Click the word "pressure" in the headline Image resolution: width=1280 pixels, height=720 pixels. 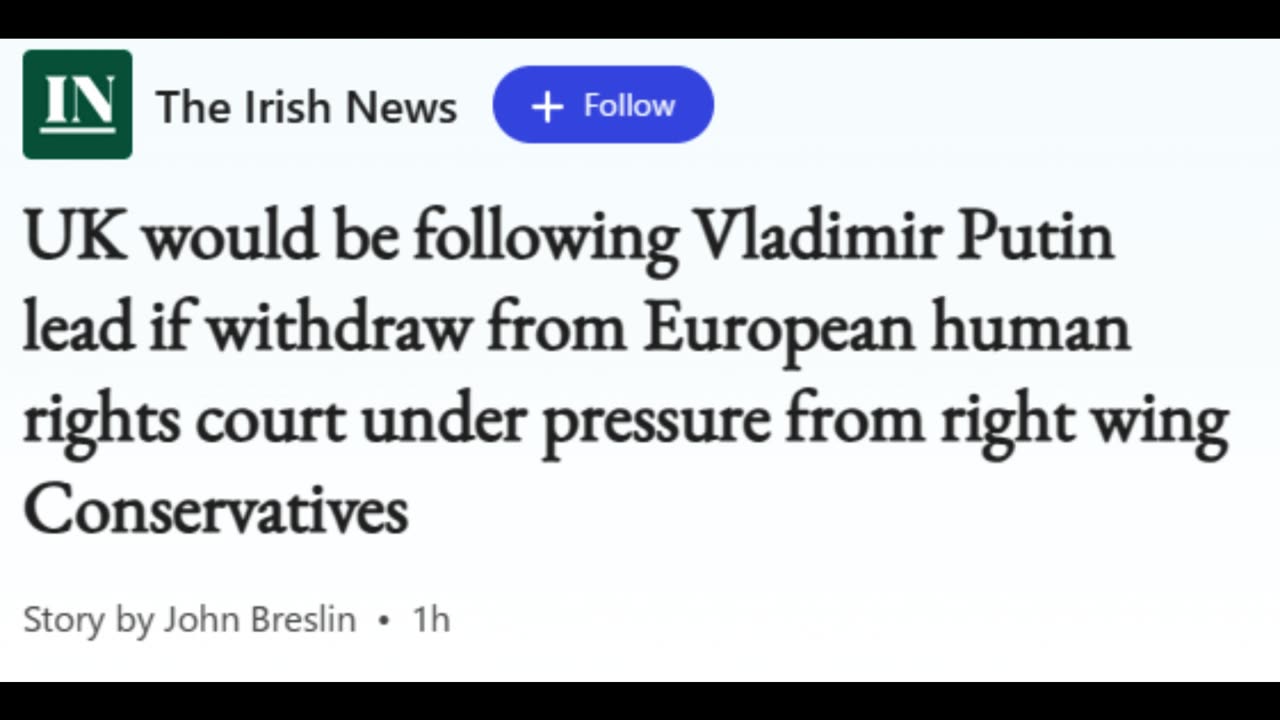(x=655, y=420)
